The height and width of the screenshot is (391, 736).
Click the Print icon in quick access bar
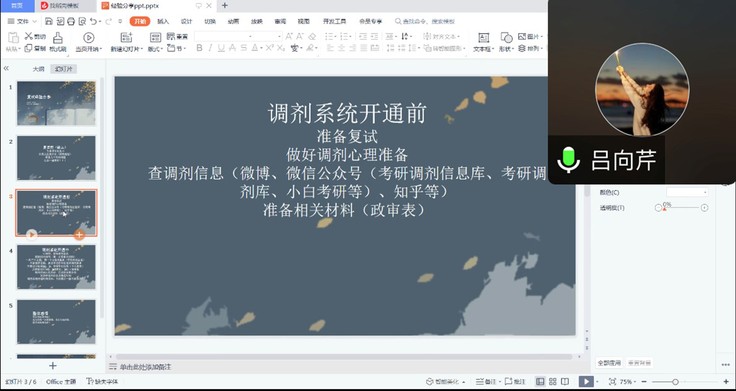[x=71, y=21]
